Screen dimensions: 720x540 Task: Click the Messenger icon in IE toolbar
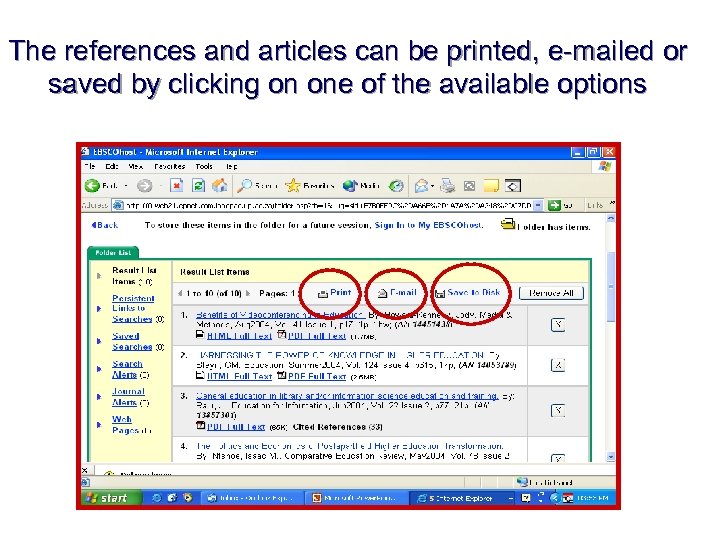click(x=513, y=186)
